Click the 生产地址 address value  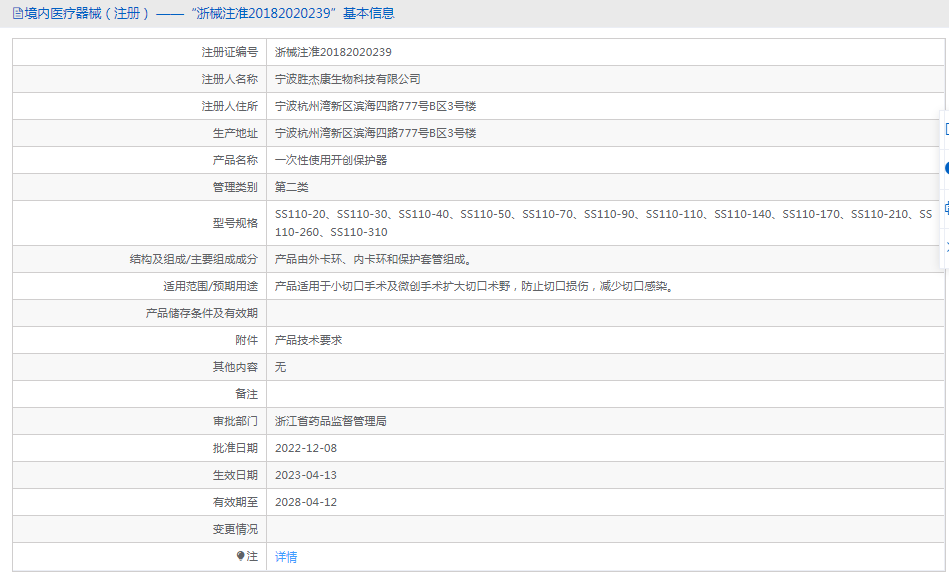click(375, 133)
